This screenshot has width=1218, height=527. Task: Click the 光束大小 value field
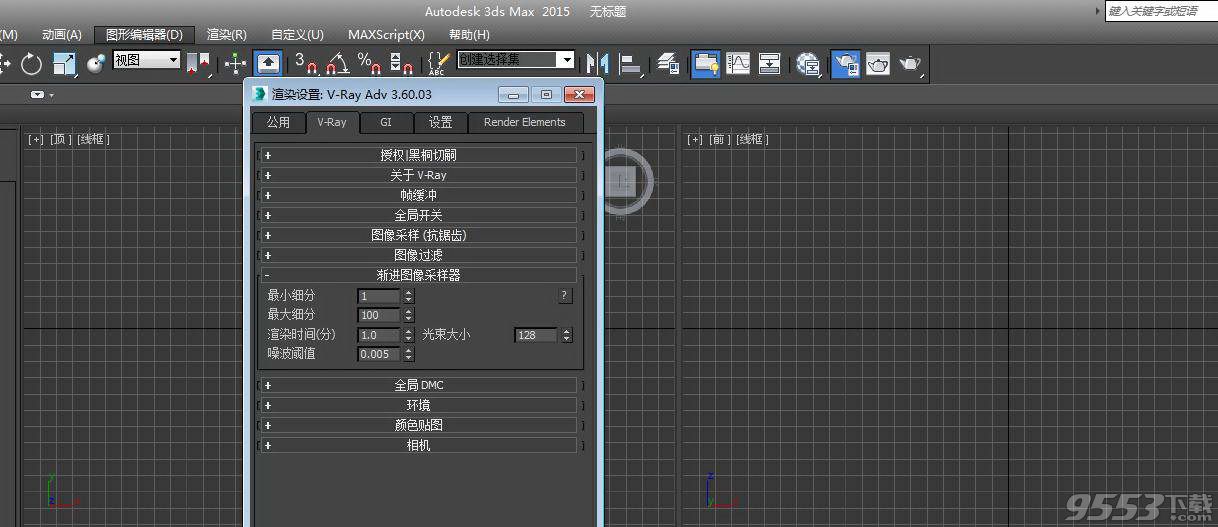pyautogui.click(x=537, y=335)
